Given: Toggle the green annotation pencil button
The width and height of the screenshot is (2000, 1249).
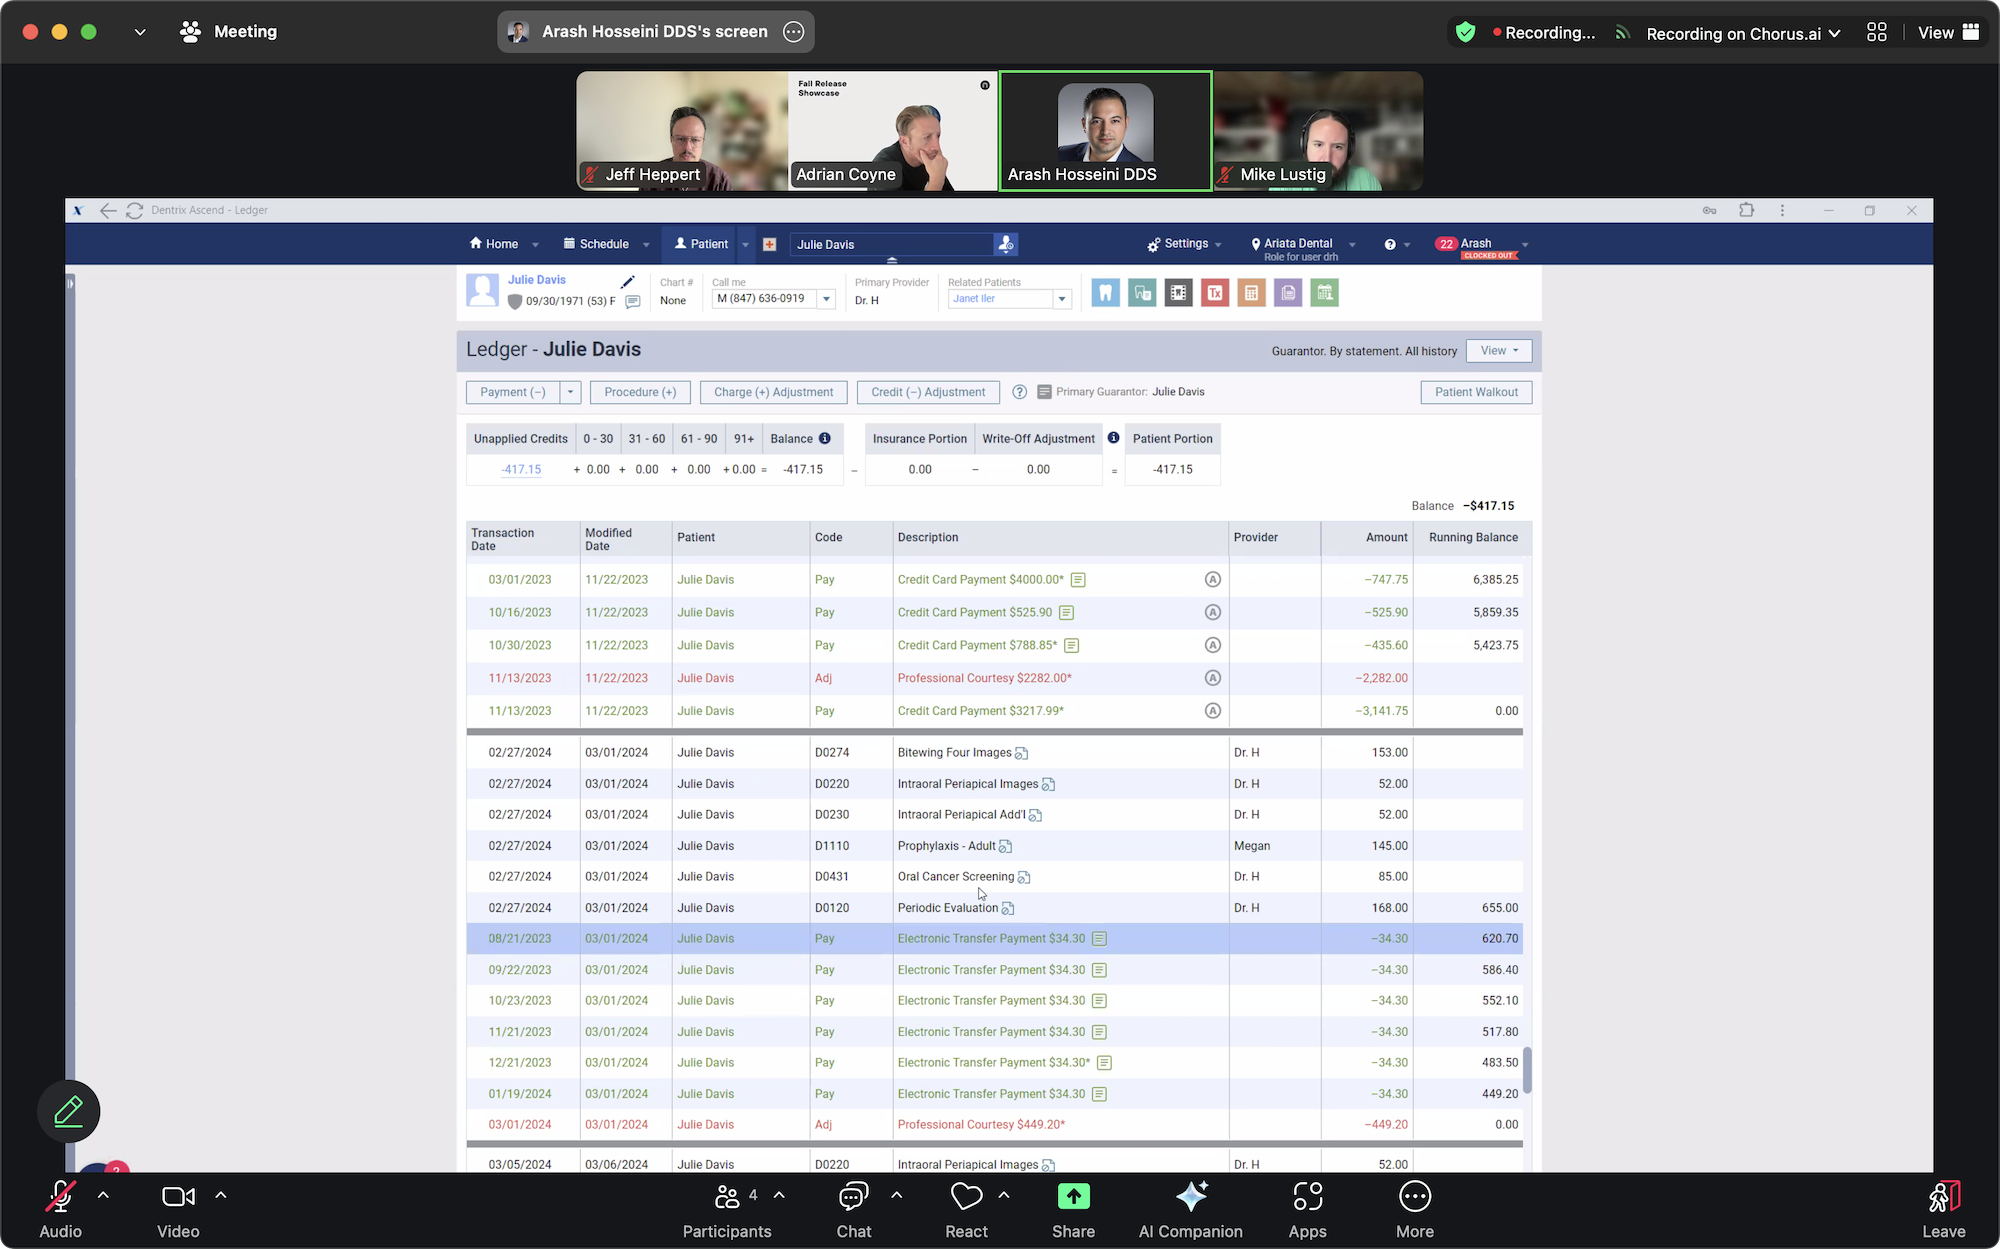Looking at the screenshot, I should point(68,1111).
